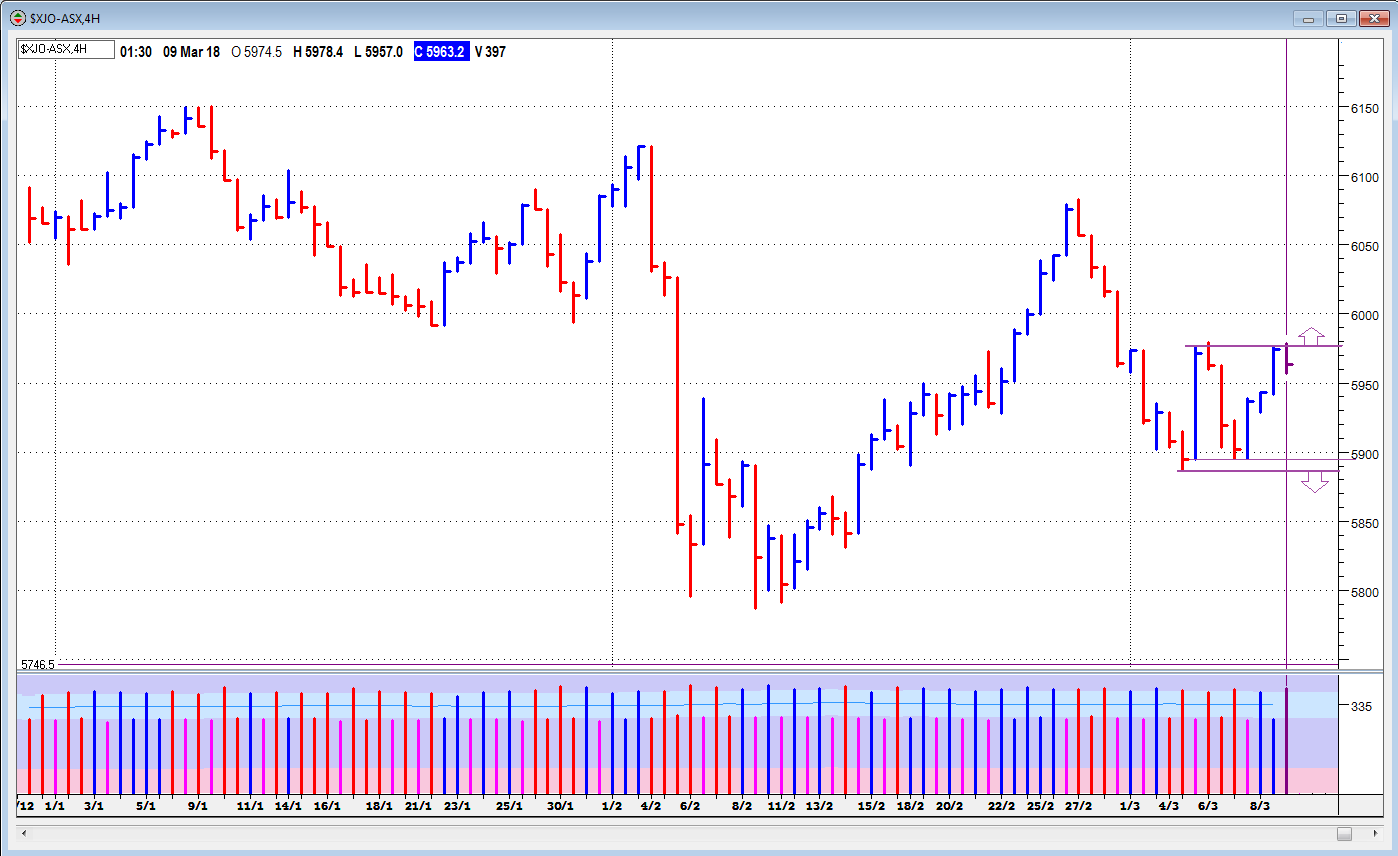1398x856 pixels.
Task: Click the highlighted close value C 5963.2
Action: click(x=440, y=51)
